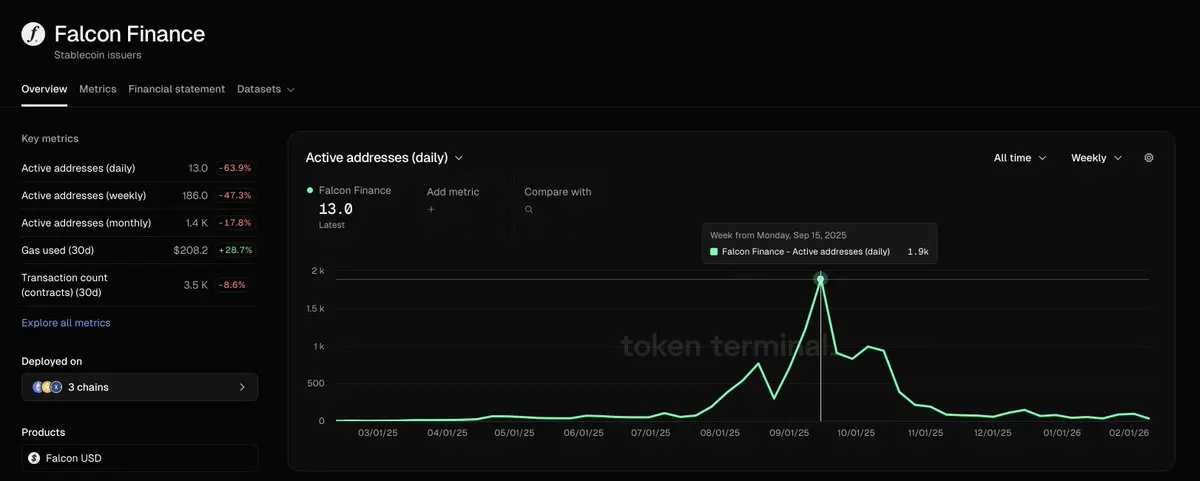Open the Datasets dropdown menu

pyautogui.click(x=265, y=89)
